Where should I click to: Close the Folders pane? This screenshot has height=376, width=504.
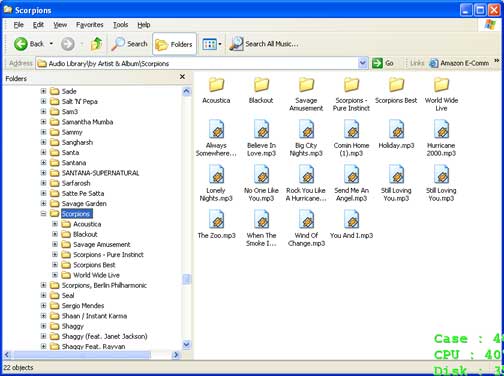coord(182,77)
